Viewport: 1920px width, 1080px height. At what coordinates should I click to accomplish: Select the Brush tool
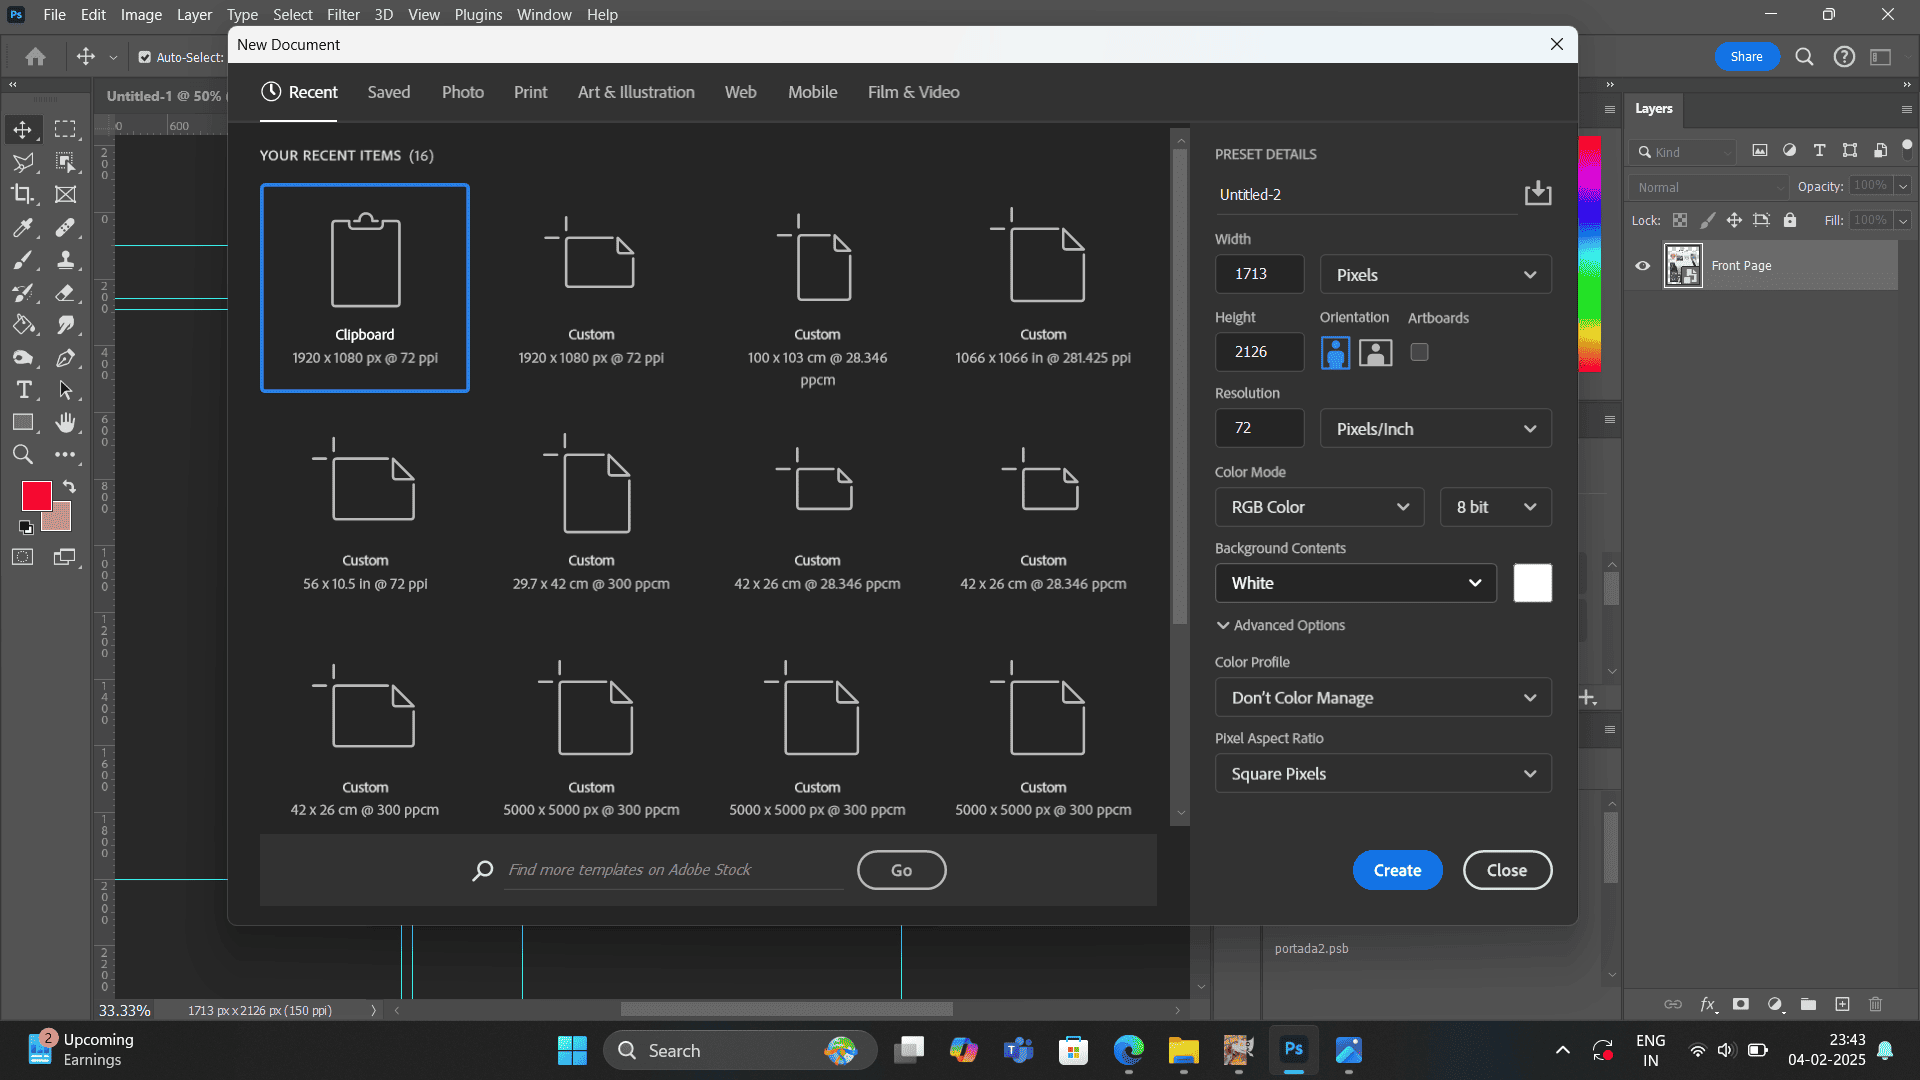point(22,260)
